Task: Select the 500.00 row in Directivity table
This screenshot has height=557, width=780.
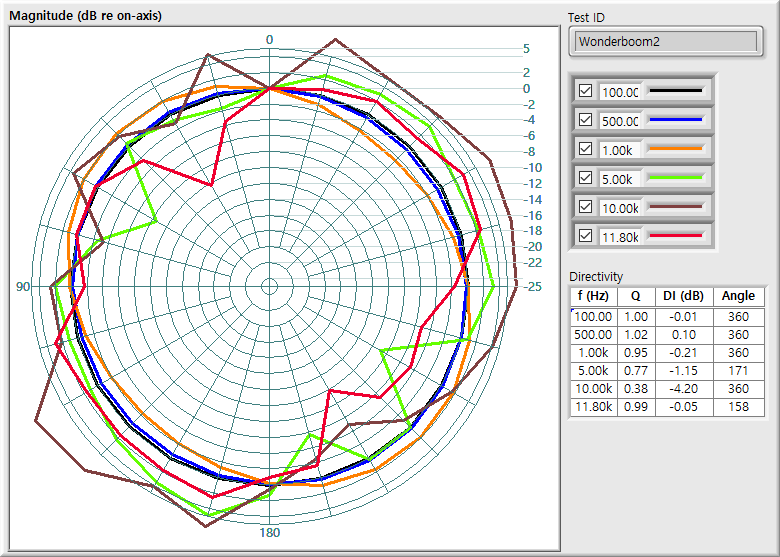Action: tap(668, 335)
